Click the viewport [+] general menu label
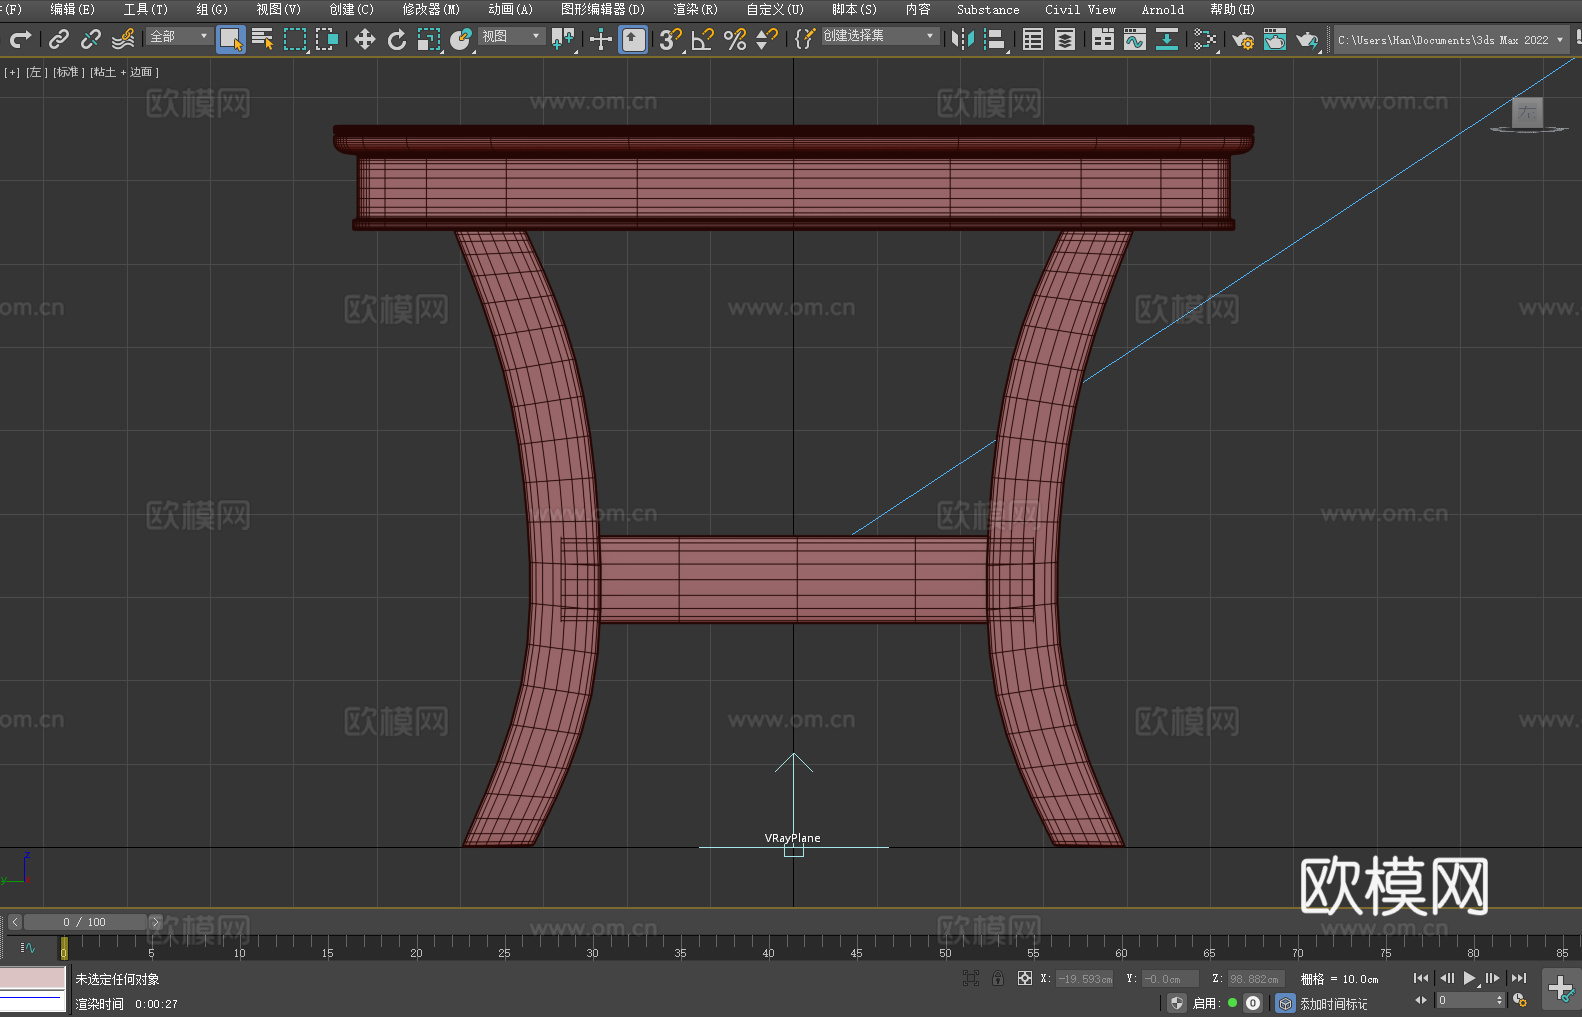Screen dimensions: 1582x1017 pos(12,72)
